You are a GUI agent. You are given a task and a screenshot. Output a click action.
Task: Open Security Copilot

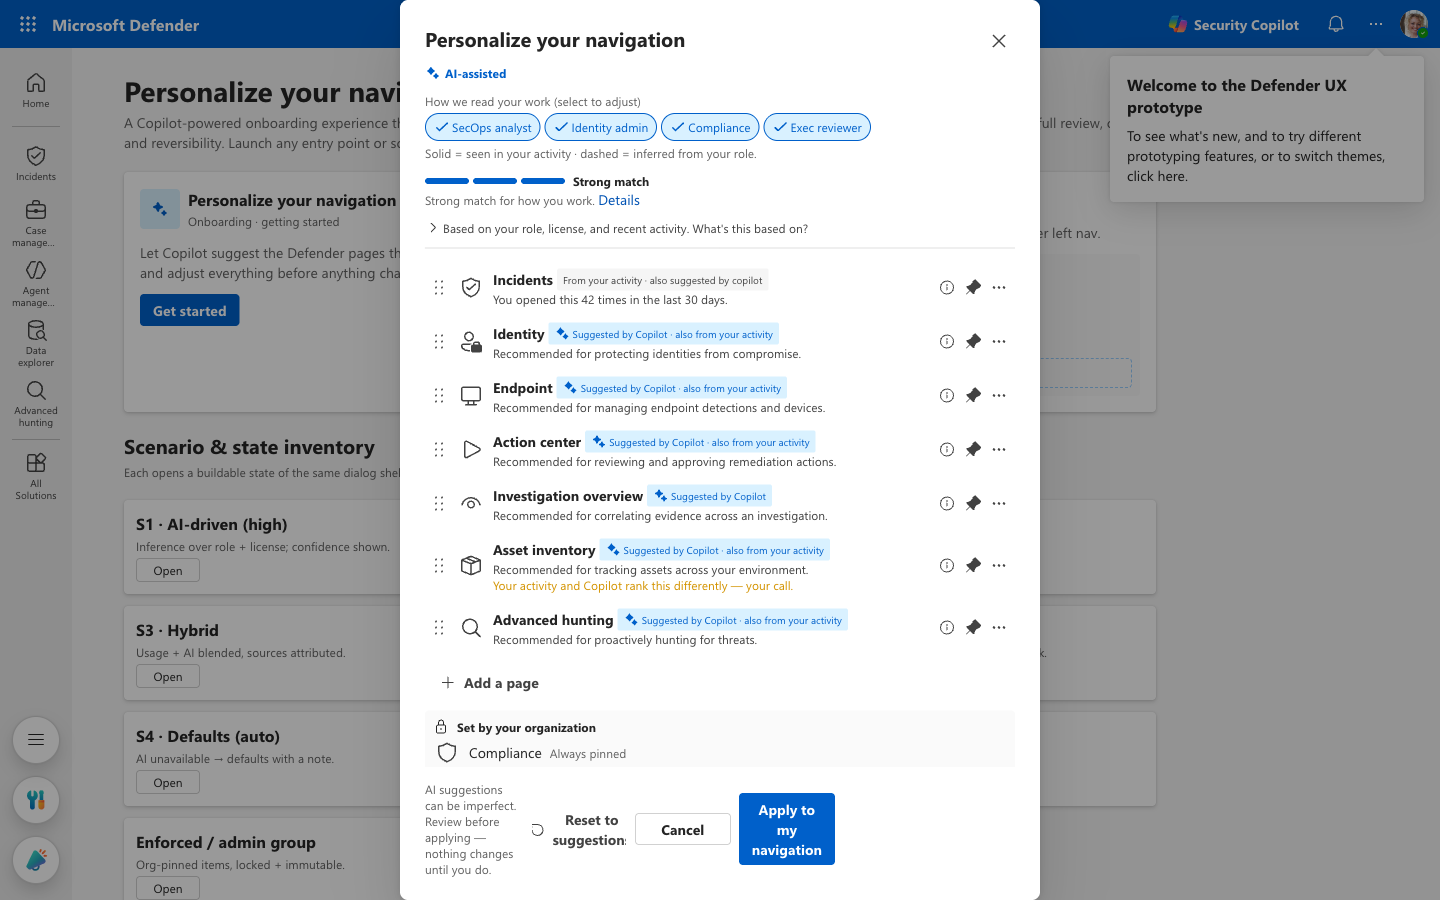[x=1234, y=25]
